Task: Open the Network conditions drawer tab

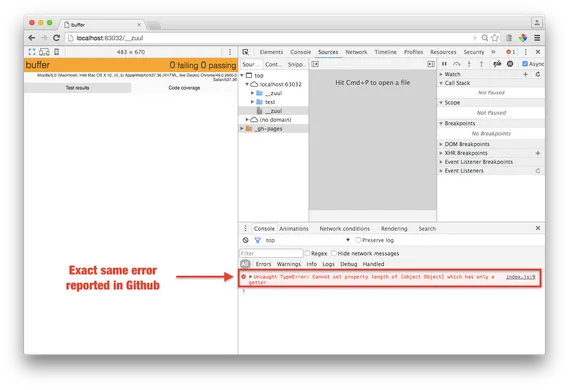Action: pos(345,229)
